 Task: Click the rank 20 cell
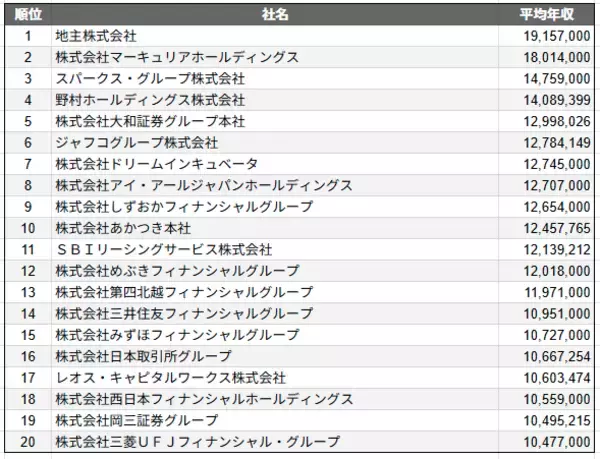point(28,441)
